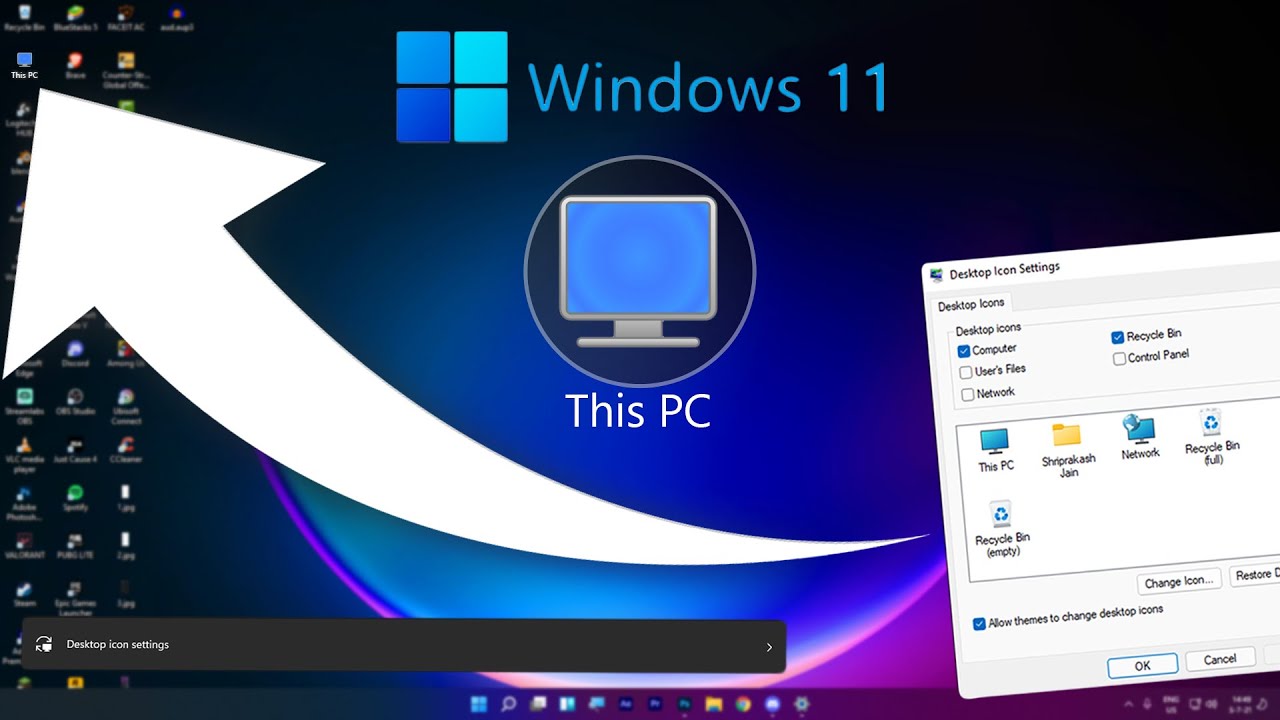Select Shriprakash Jain folder in icon list

(1068, 449)
